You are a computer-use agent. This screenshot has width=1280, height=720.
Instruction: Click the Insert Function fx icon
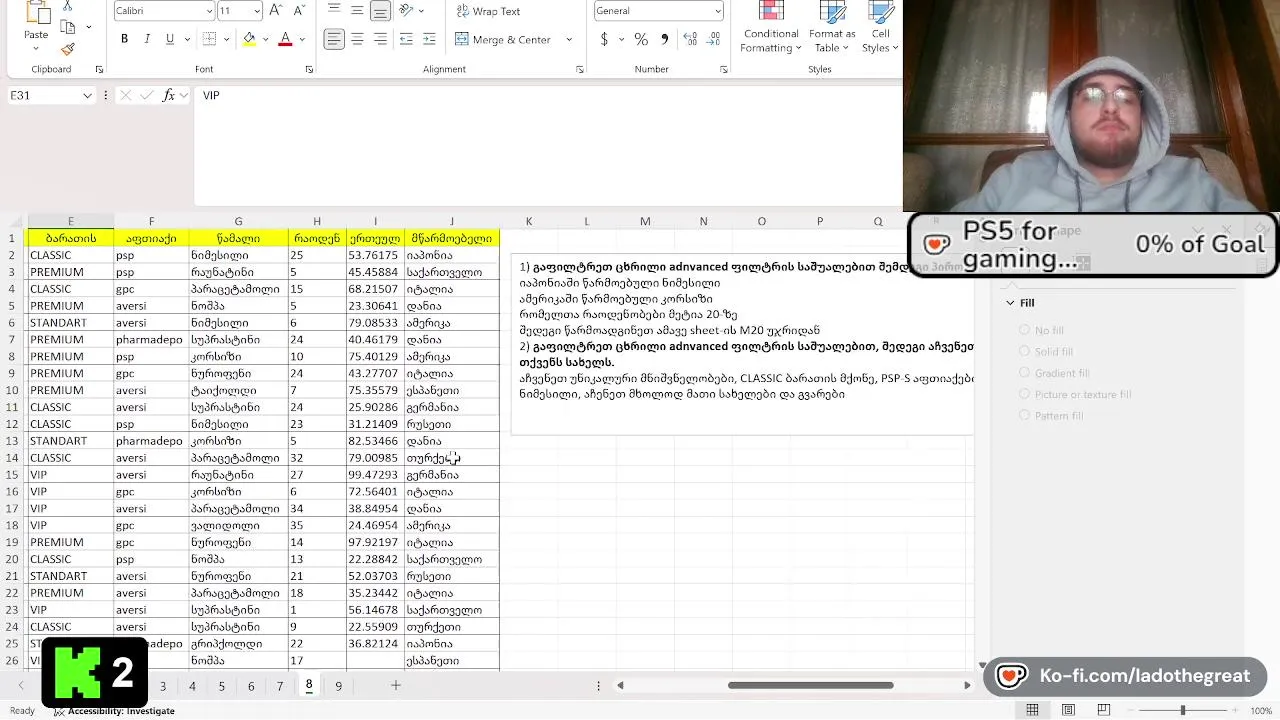pyautogui.click(x=169, y=95)
